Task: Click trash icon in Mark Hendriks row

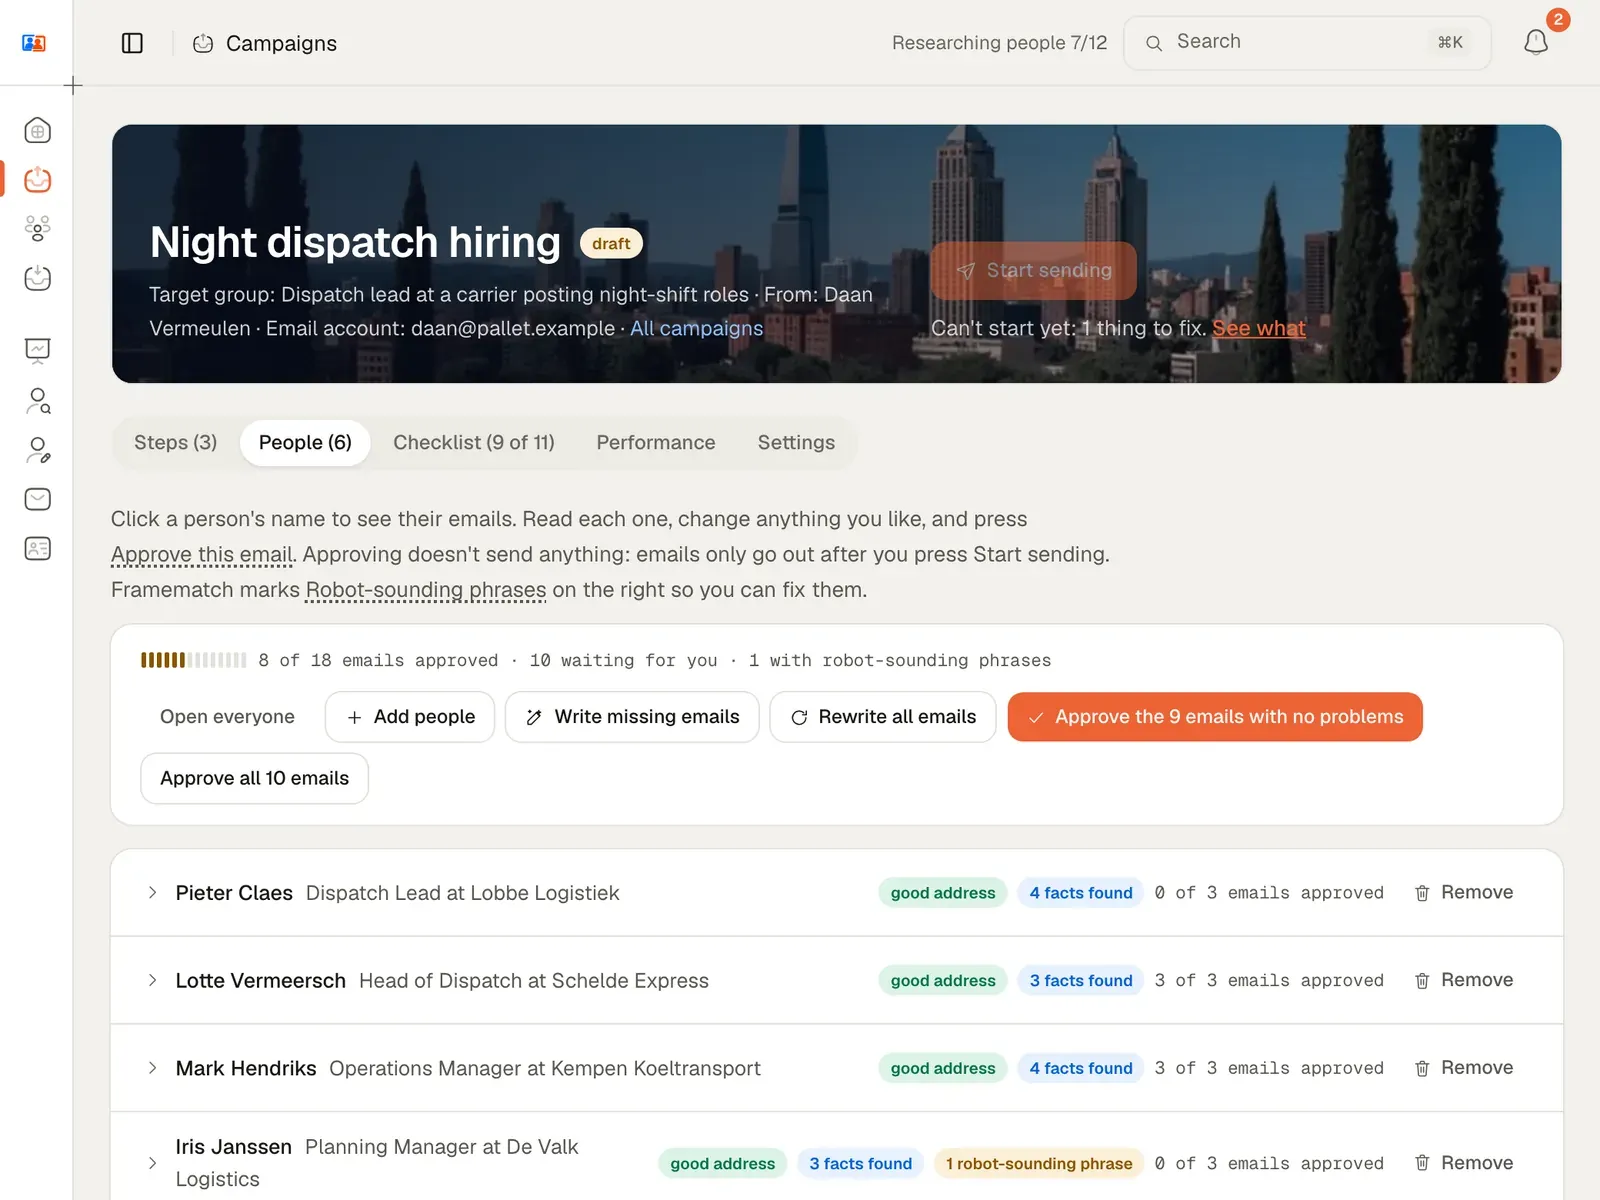Action: 1422,1069
